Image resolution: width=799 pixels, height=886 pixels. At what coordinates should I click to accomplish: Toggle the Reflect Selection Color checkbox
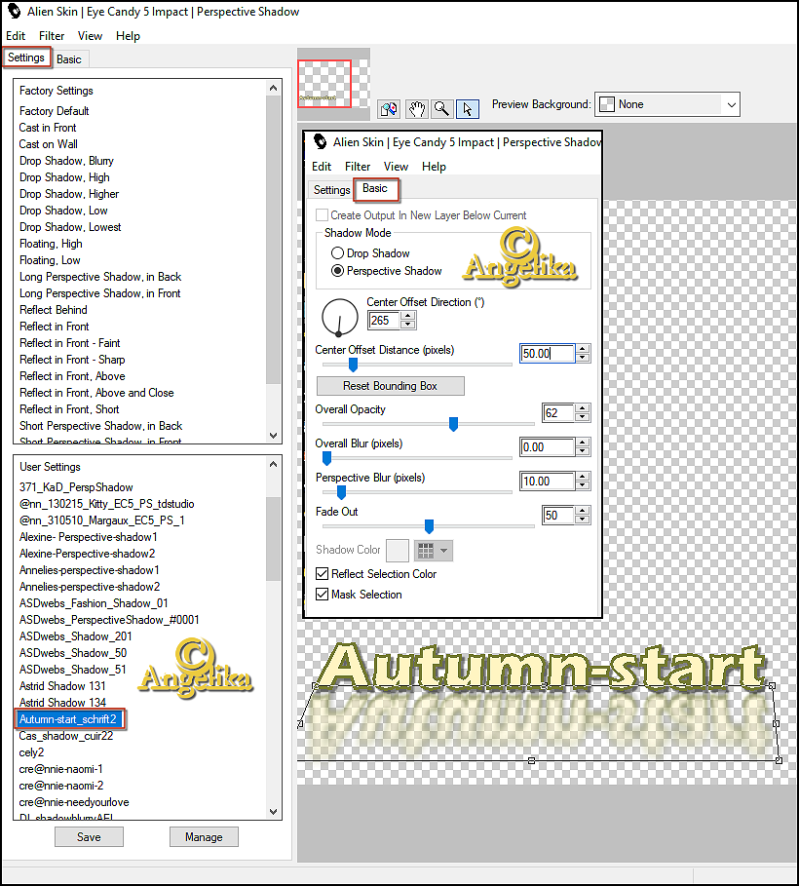point(322,574)
